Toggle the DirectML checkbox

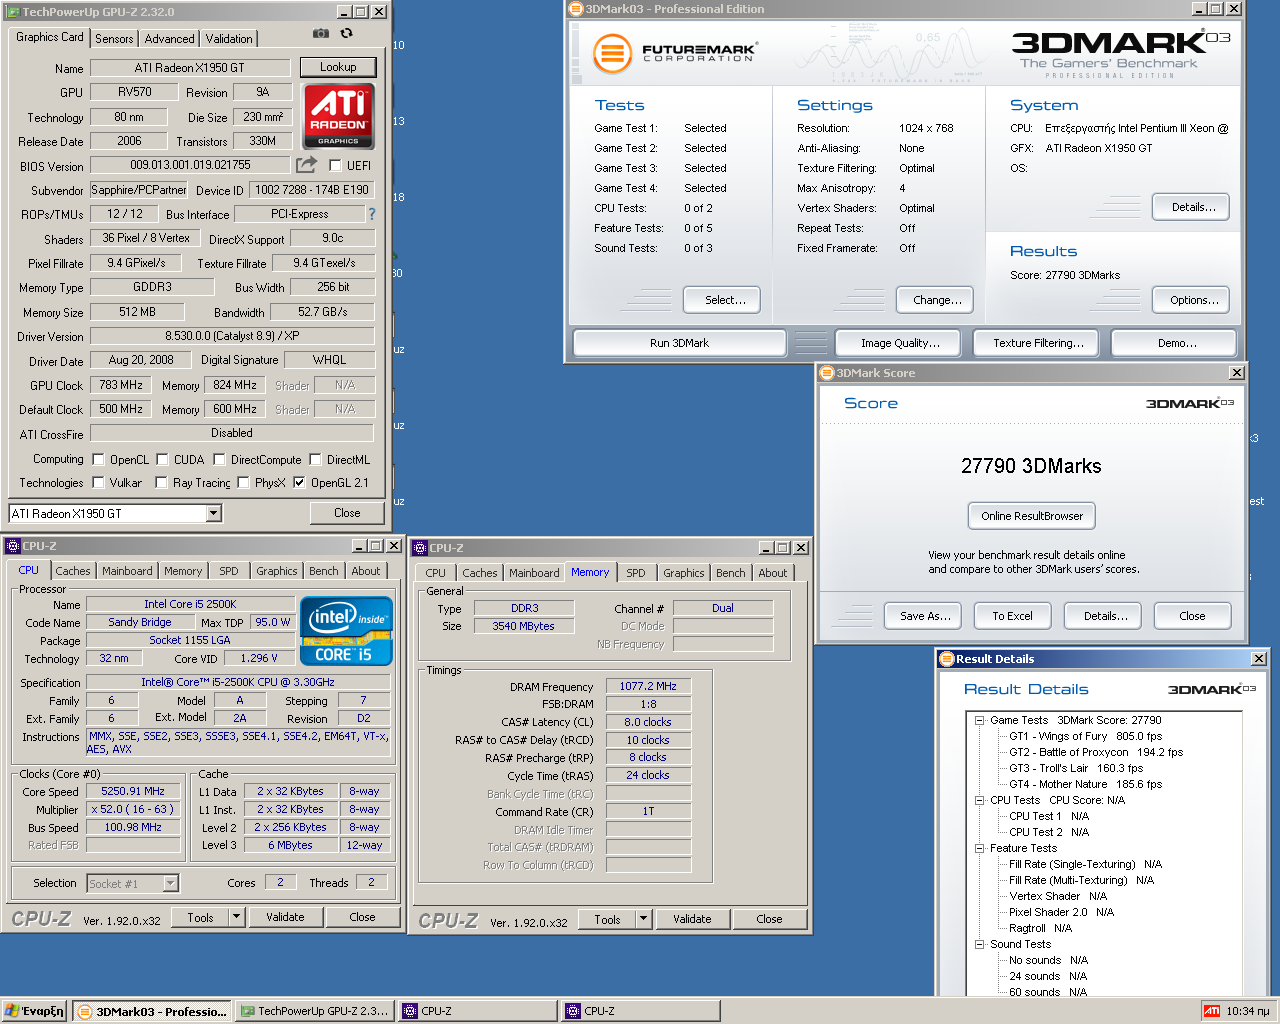click(315, 460)
